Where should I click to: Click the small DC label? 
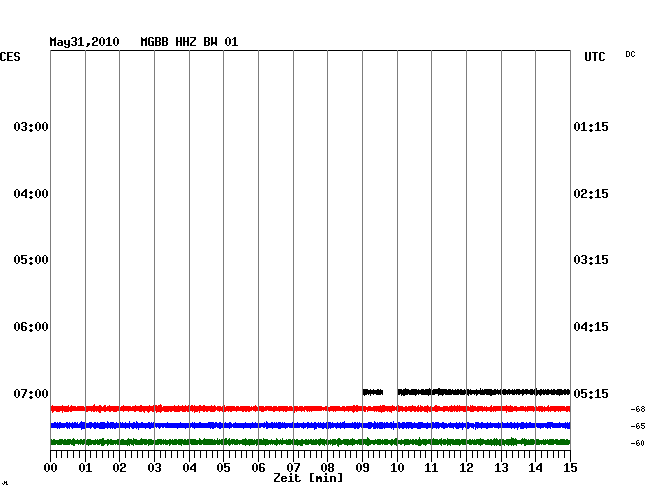pos(630,54)
